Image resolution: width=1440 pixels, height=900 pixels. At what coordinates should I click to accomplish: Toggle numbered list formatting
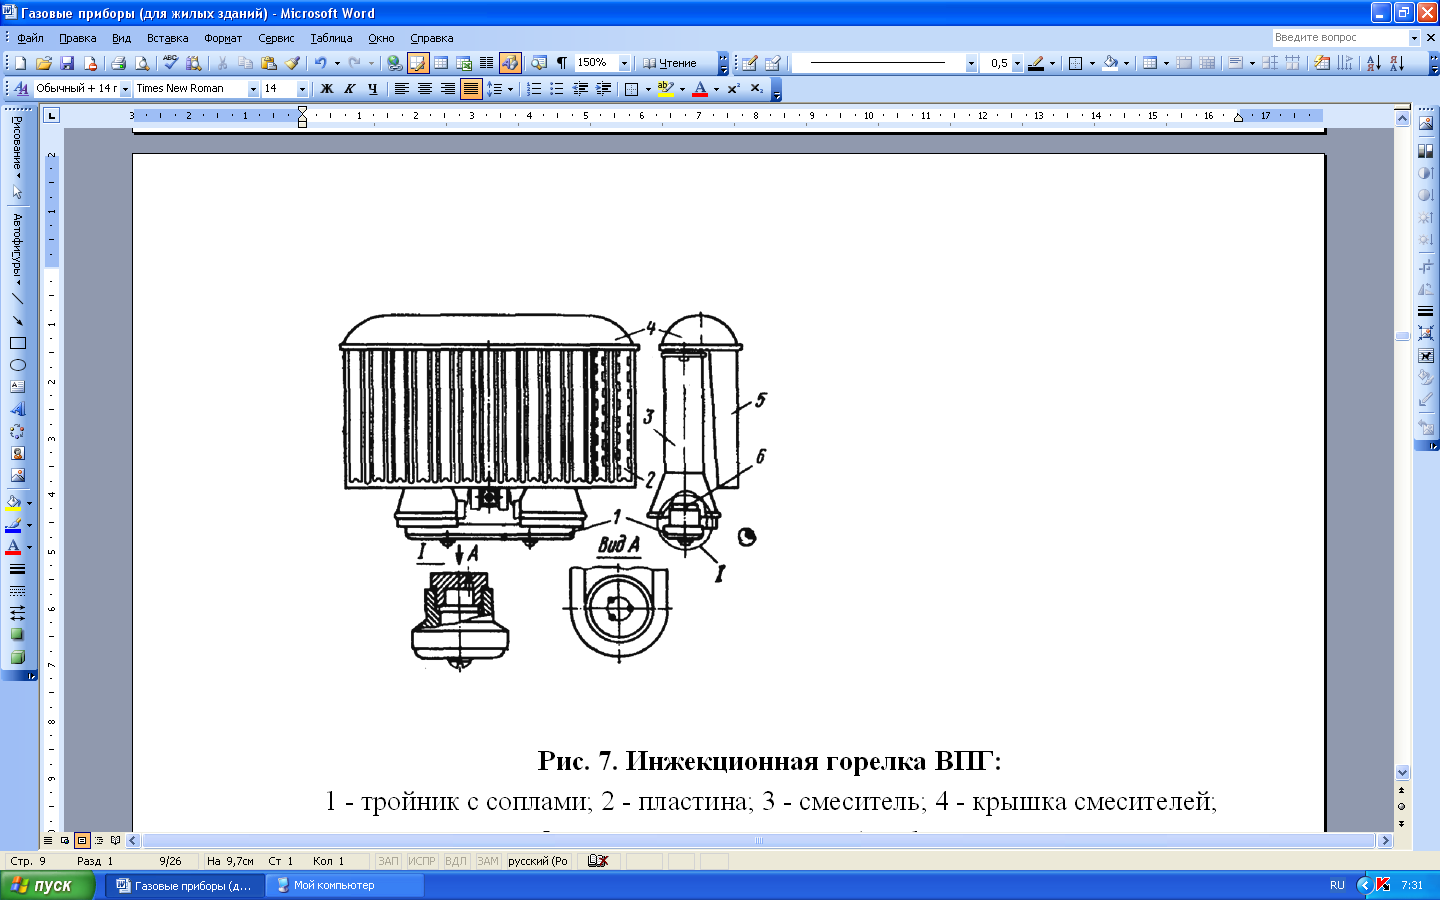[534, 89]
